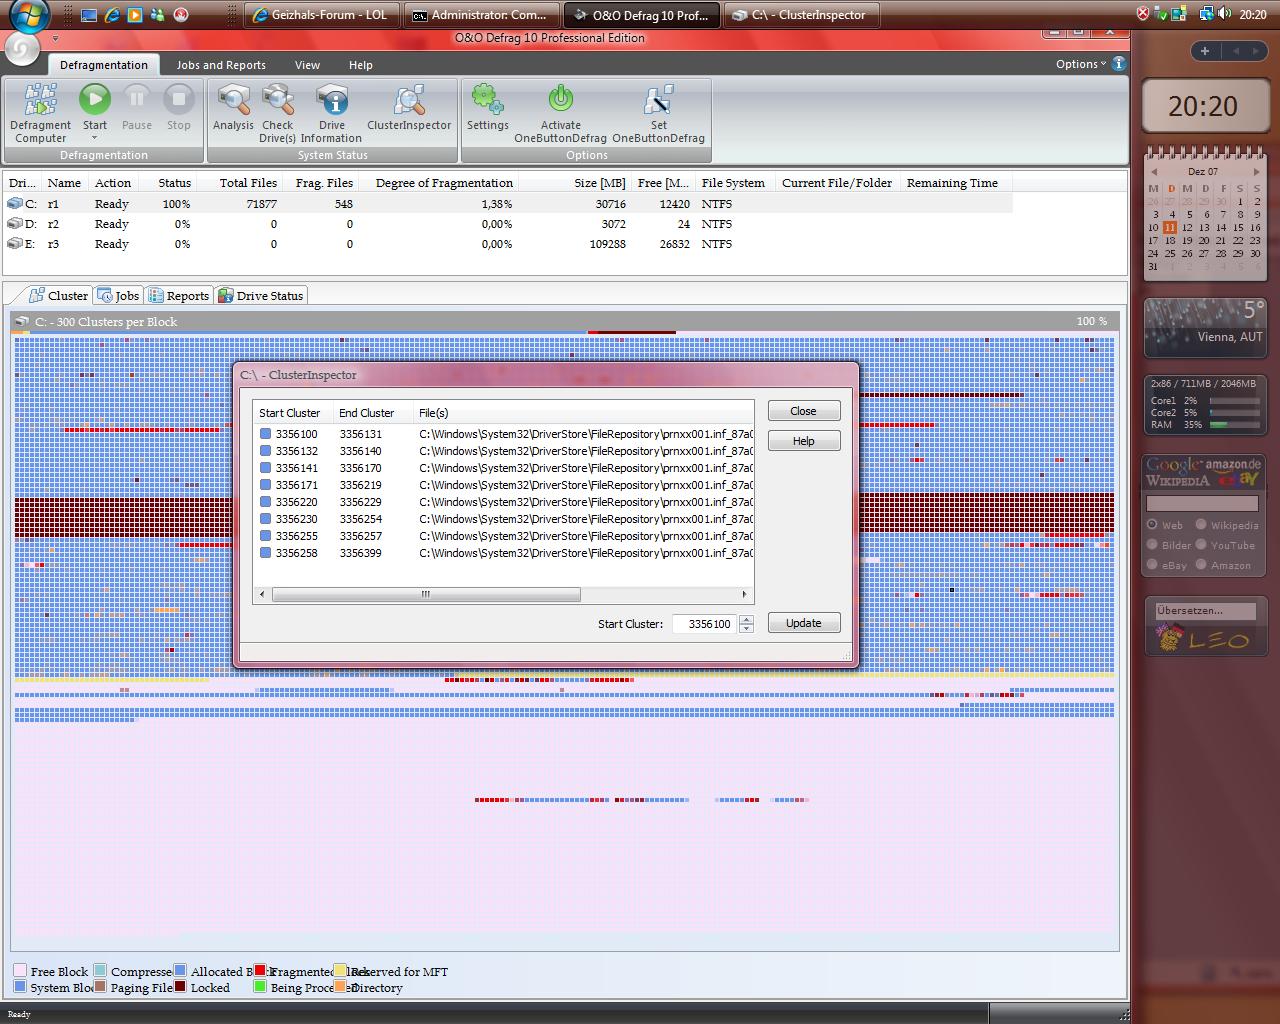Click the Free Block legend color swatch

pos(20,970)
